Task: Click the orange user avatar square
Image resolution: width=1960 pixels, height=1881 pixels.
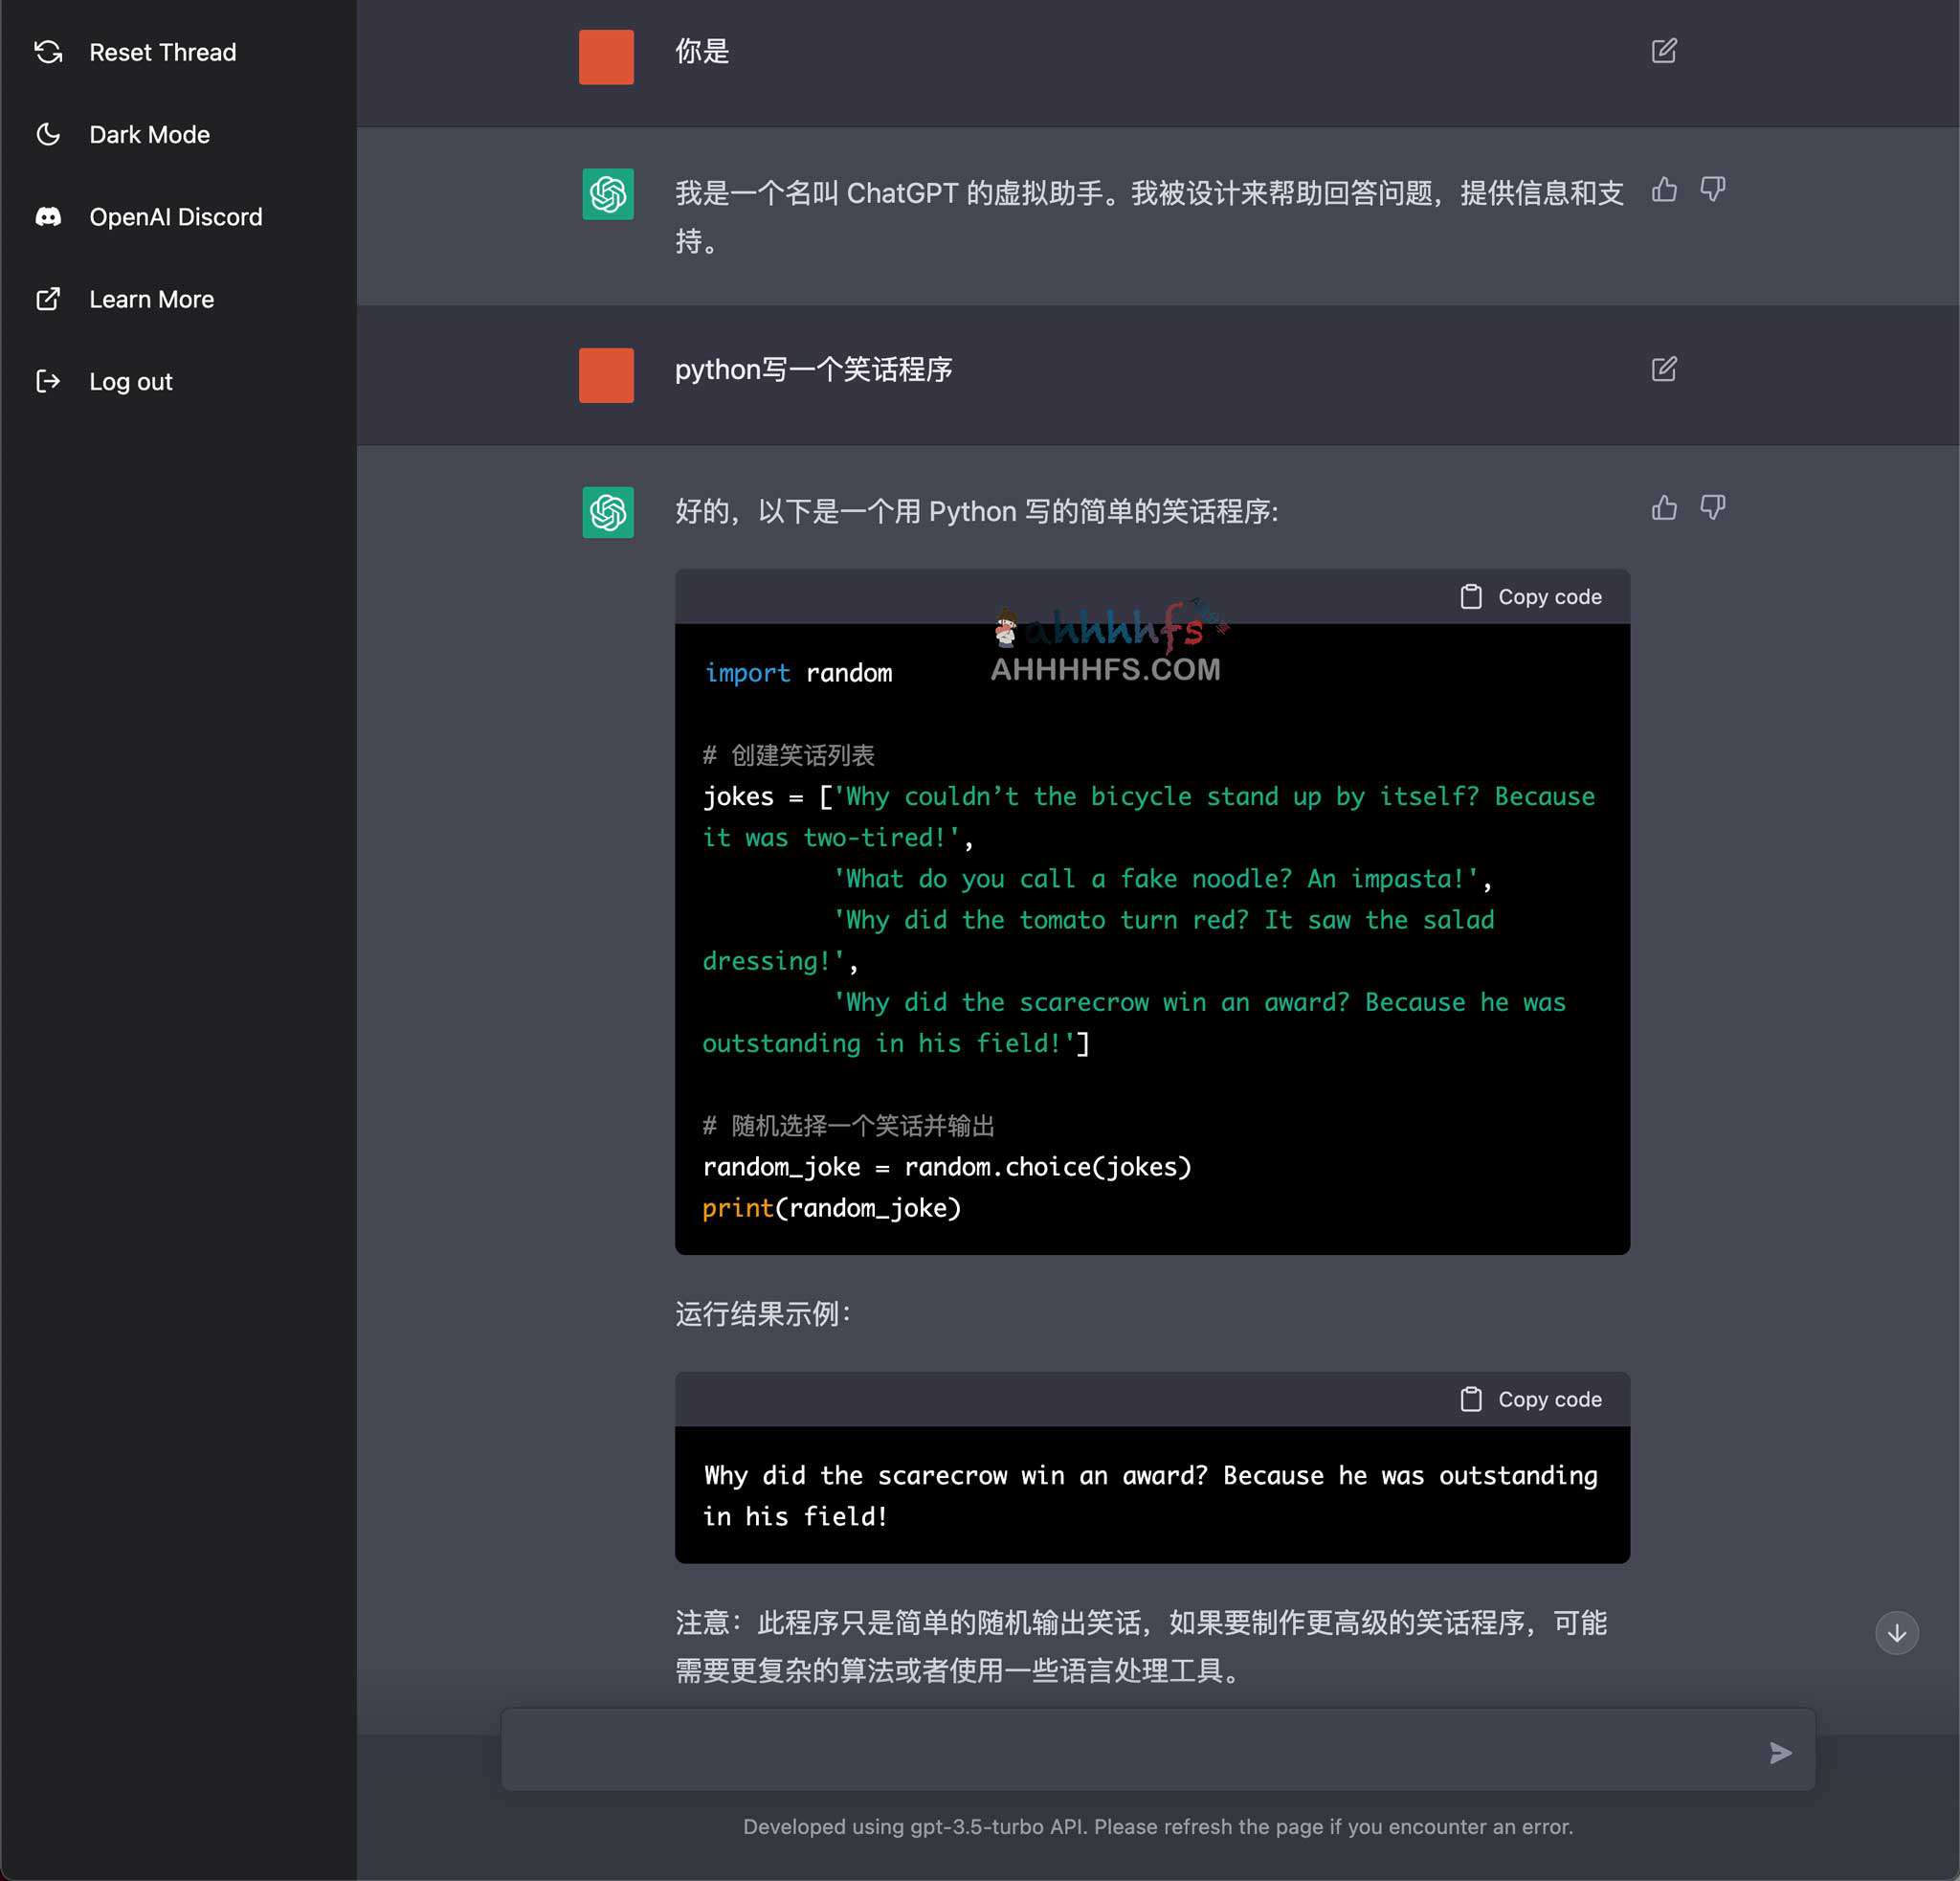Action: 606,57
